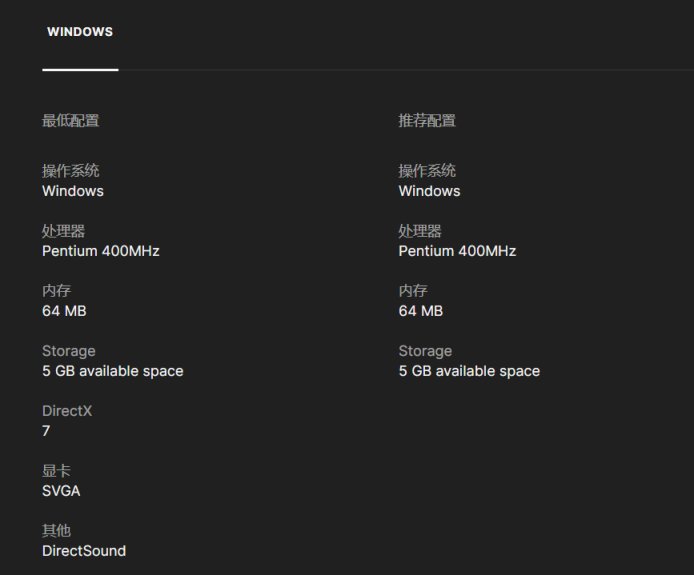The height and width of the screenshot is (575, 694).
Task: Click the SVGA graphics card value
Action: pyautogui.click(x=61, y=491)
